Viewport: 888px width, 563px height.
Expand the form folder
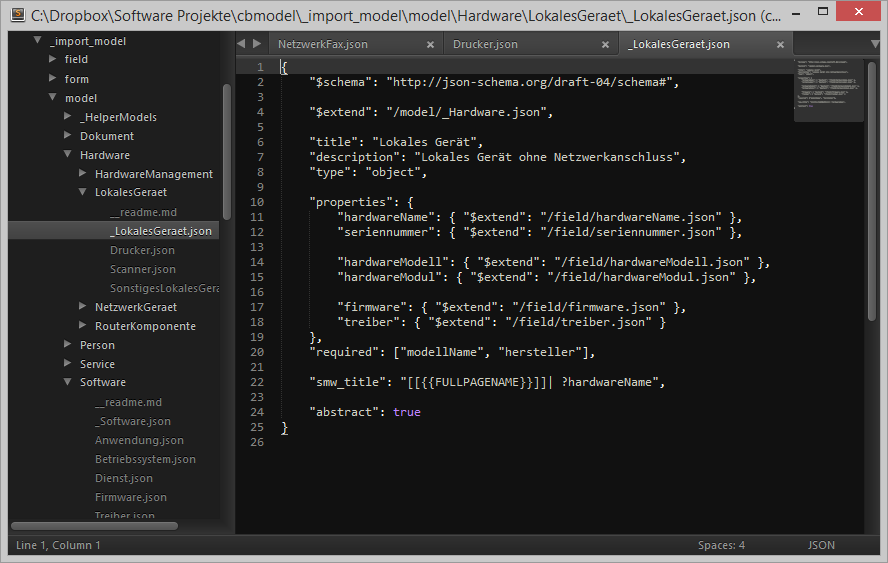click(53, 78)
